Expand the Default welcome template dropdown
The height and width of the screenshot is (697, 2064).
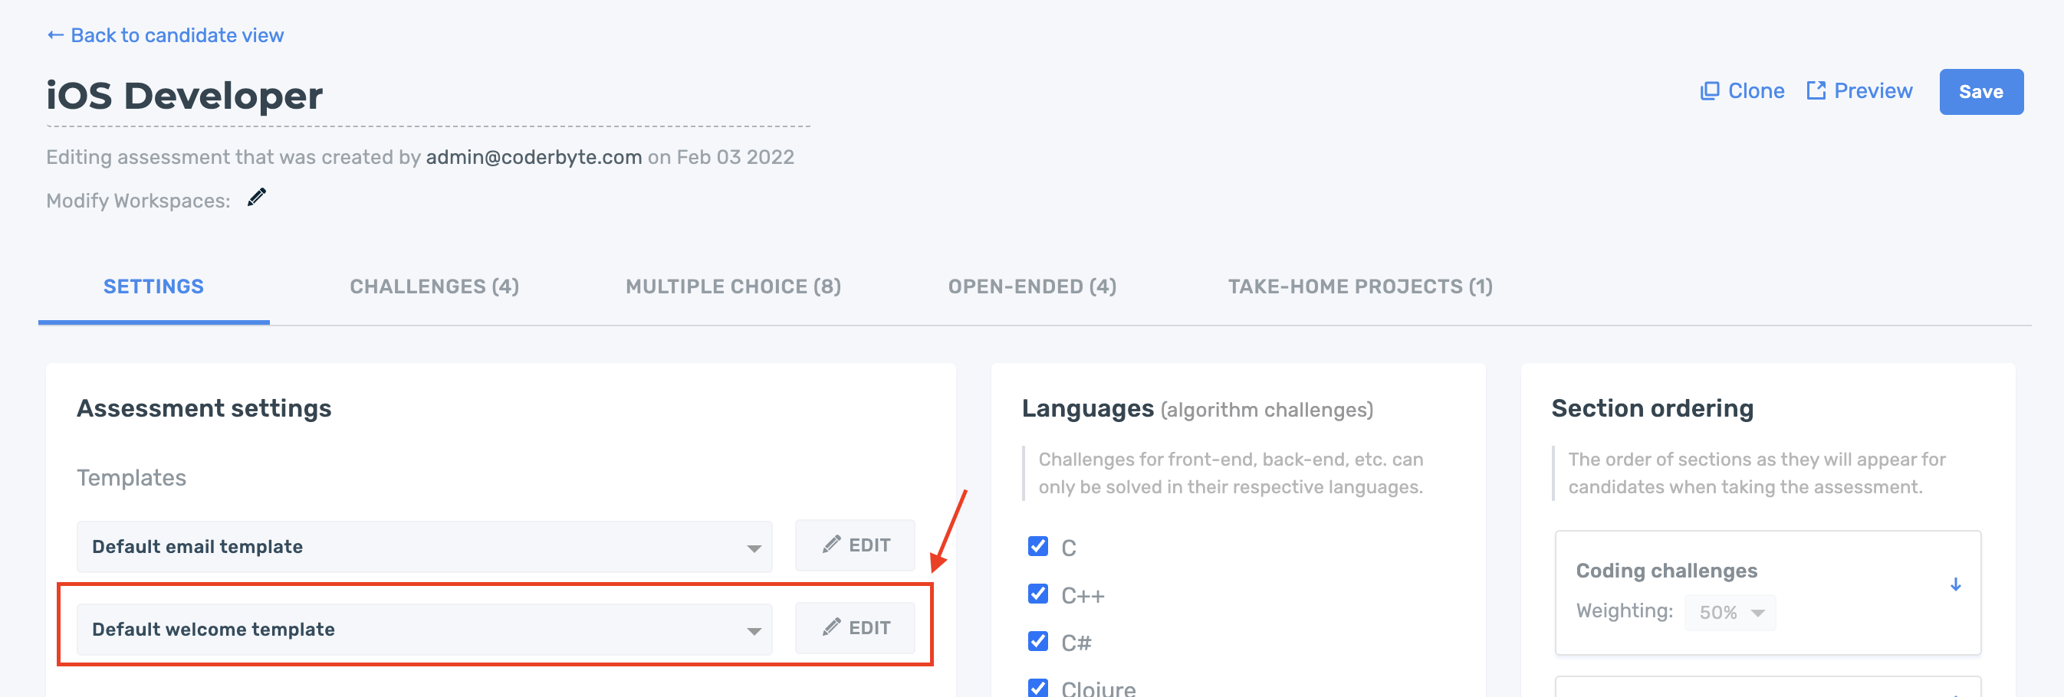[424, 630]
